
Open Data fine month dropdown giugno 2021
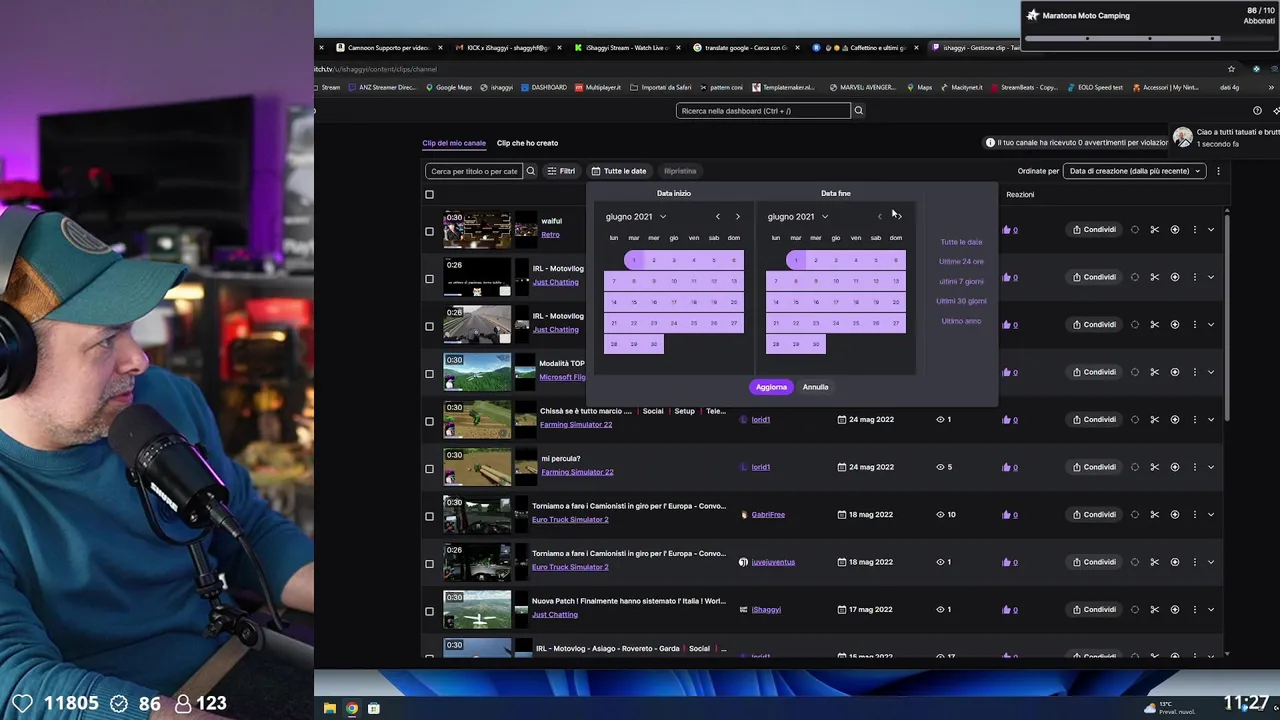(x=797, y=216)
